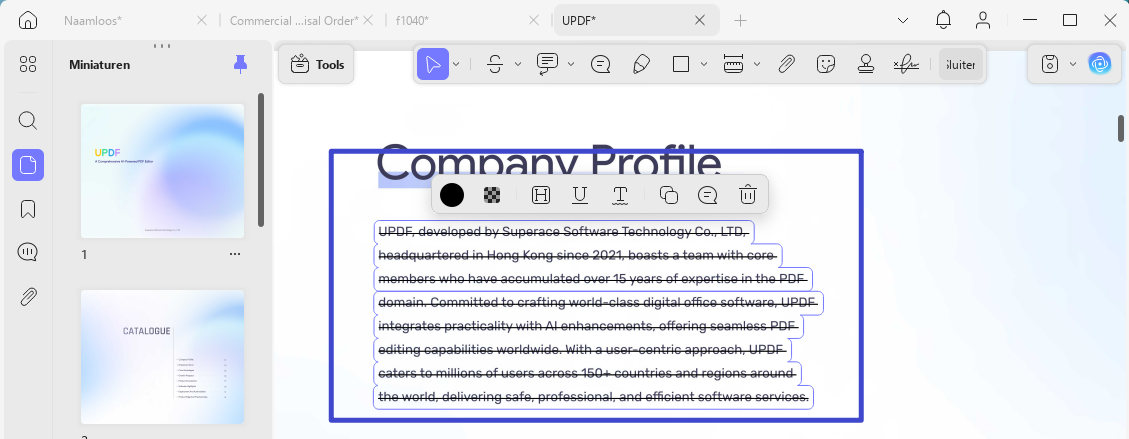Click the Sluiten button
This screenshot has width=1129, height=439.
[961, 65]
